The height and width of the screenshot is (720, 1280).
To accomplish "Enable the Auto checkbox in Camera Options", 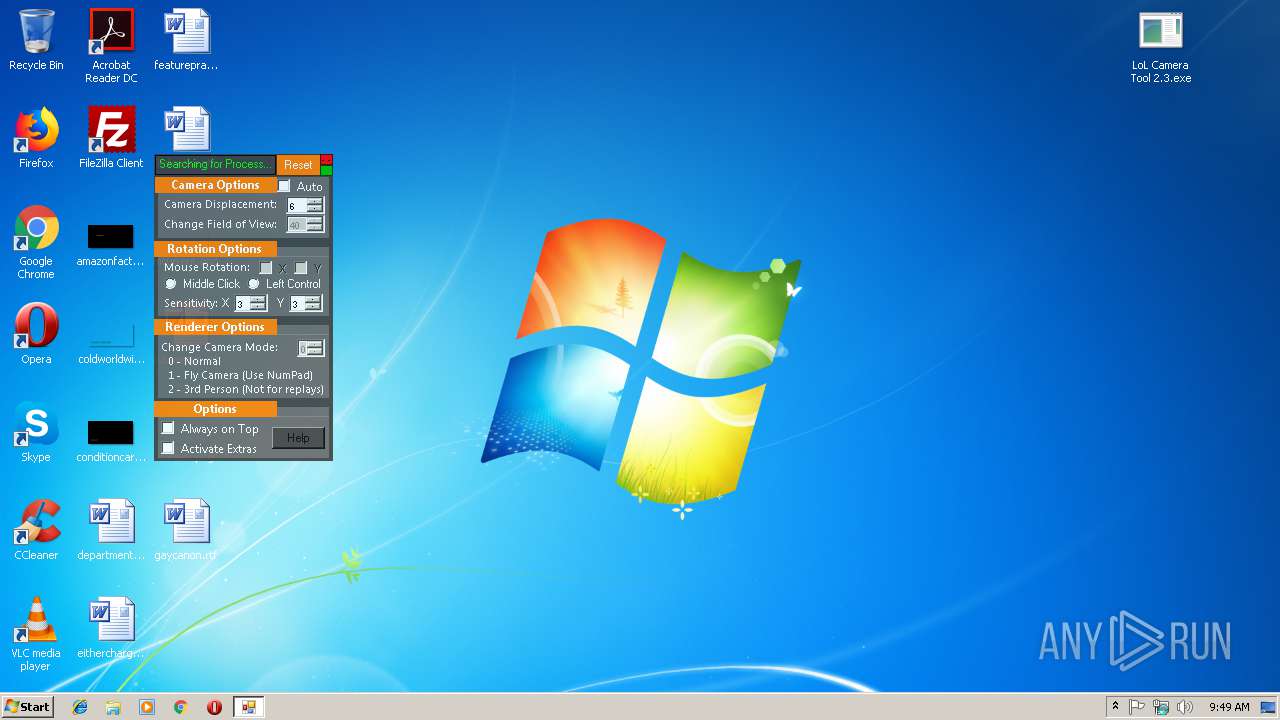I will [284, 186].
